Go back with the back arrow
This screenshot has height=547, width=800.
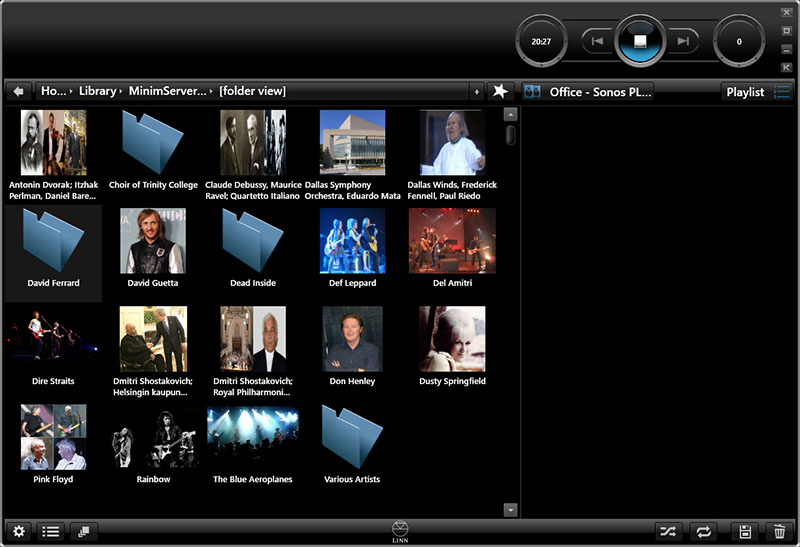[x=19, y=91]
